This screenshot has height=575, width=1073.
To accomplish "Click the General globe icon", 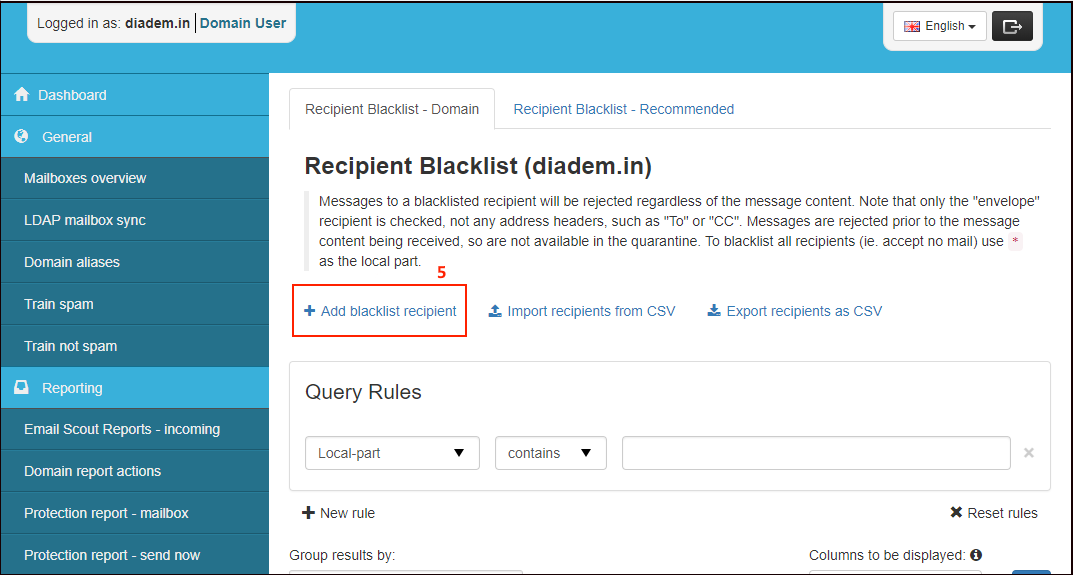I will tap(21, 137).
